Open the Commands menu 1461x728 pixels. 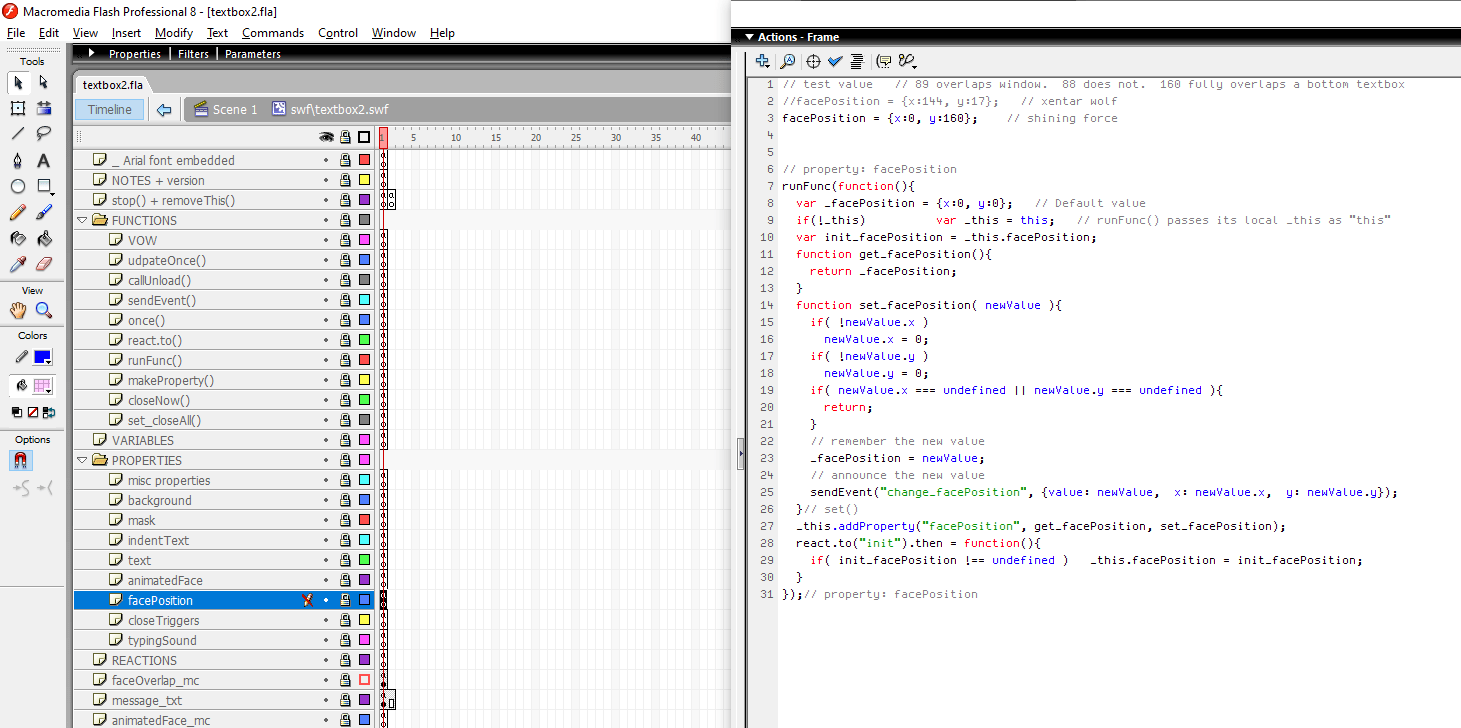click(272, 33)
